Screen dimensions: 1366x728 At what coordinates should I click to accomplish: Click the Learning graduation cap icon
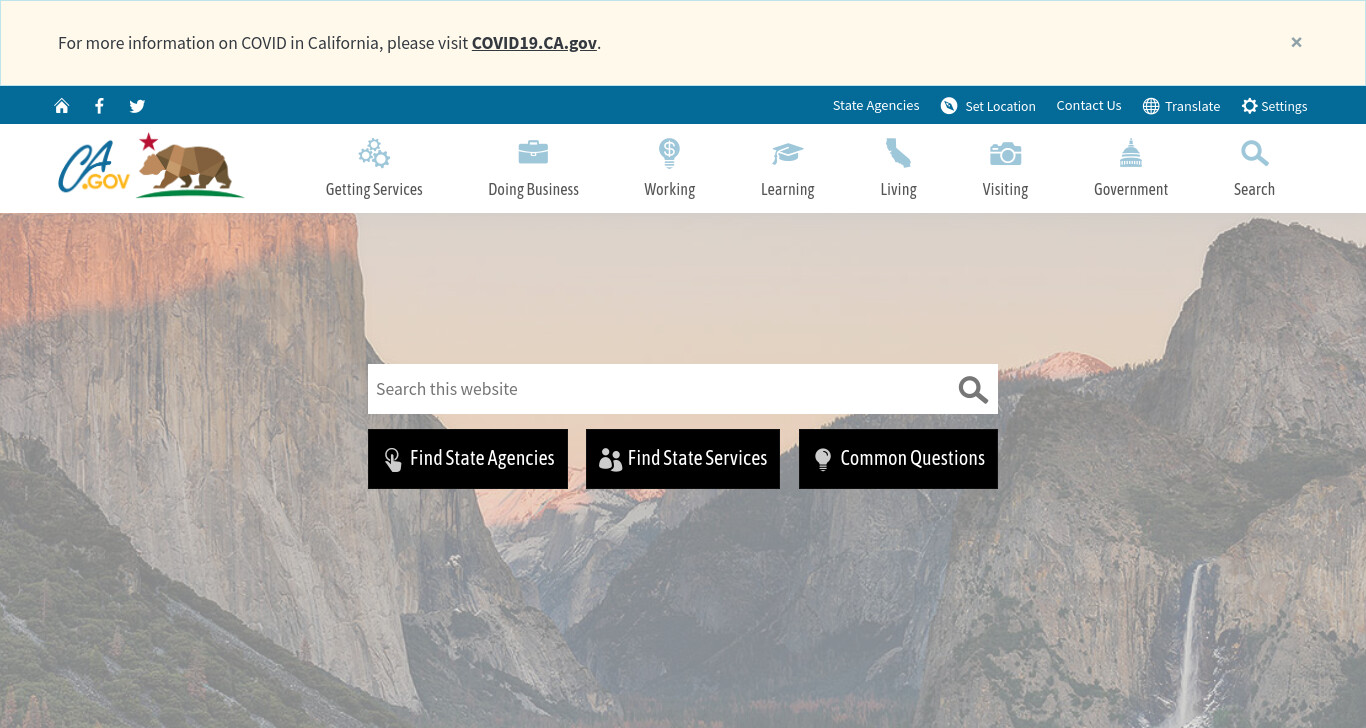[x=787, y=153]
